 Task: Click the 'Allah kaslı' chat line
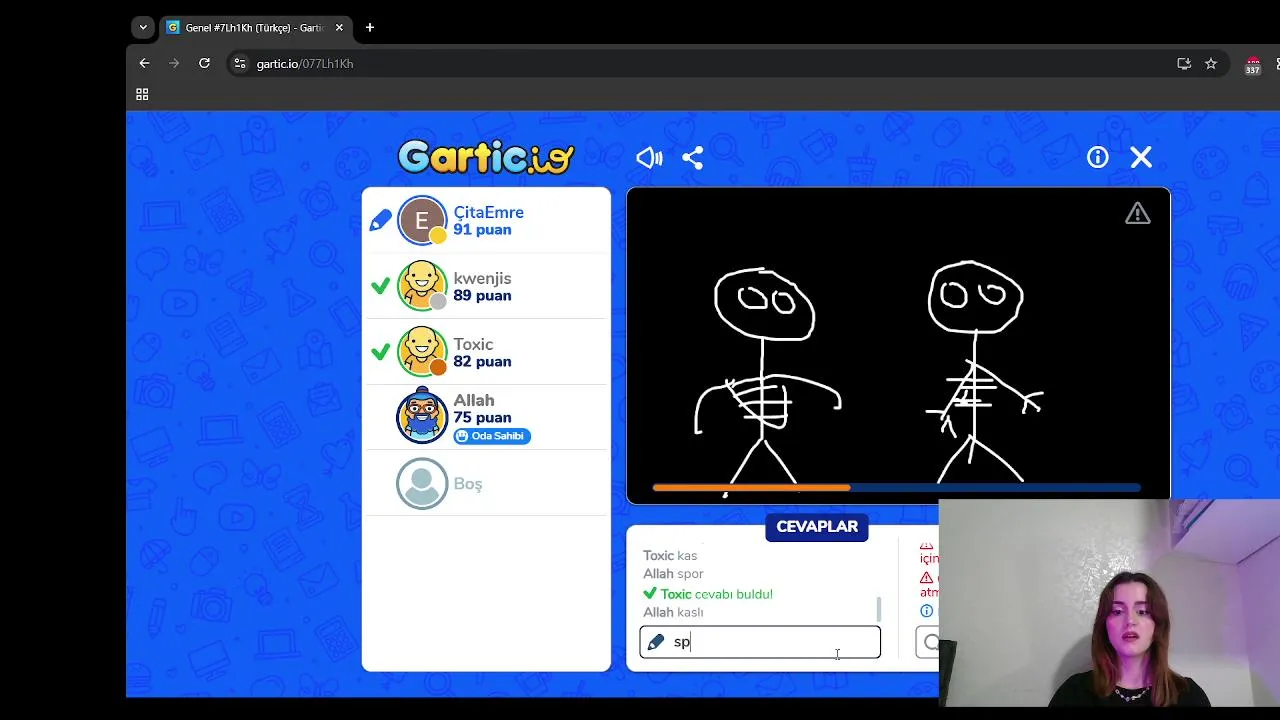[x=673, y=612]
